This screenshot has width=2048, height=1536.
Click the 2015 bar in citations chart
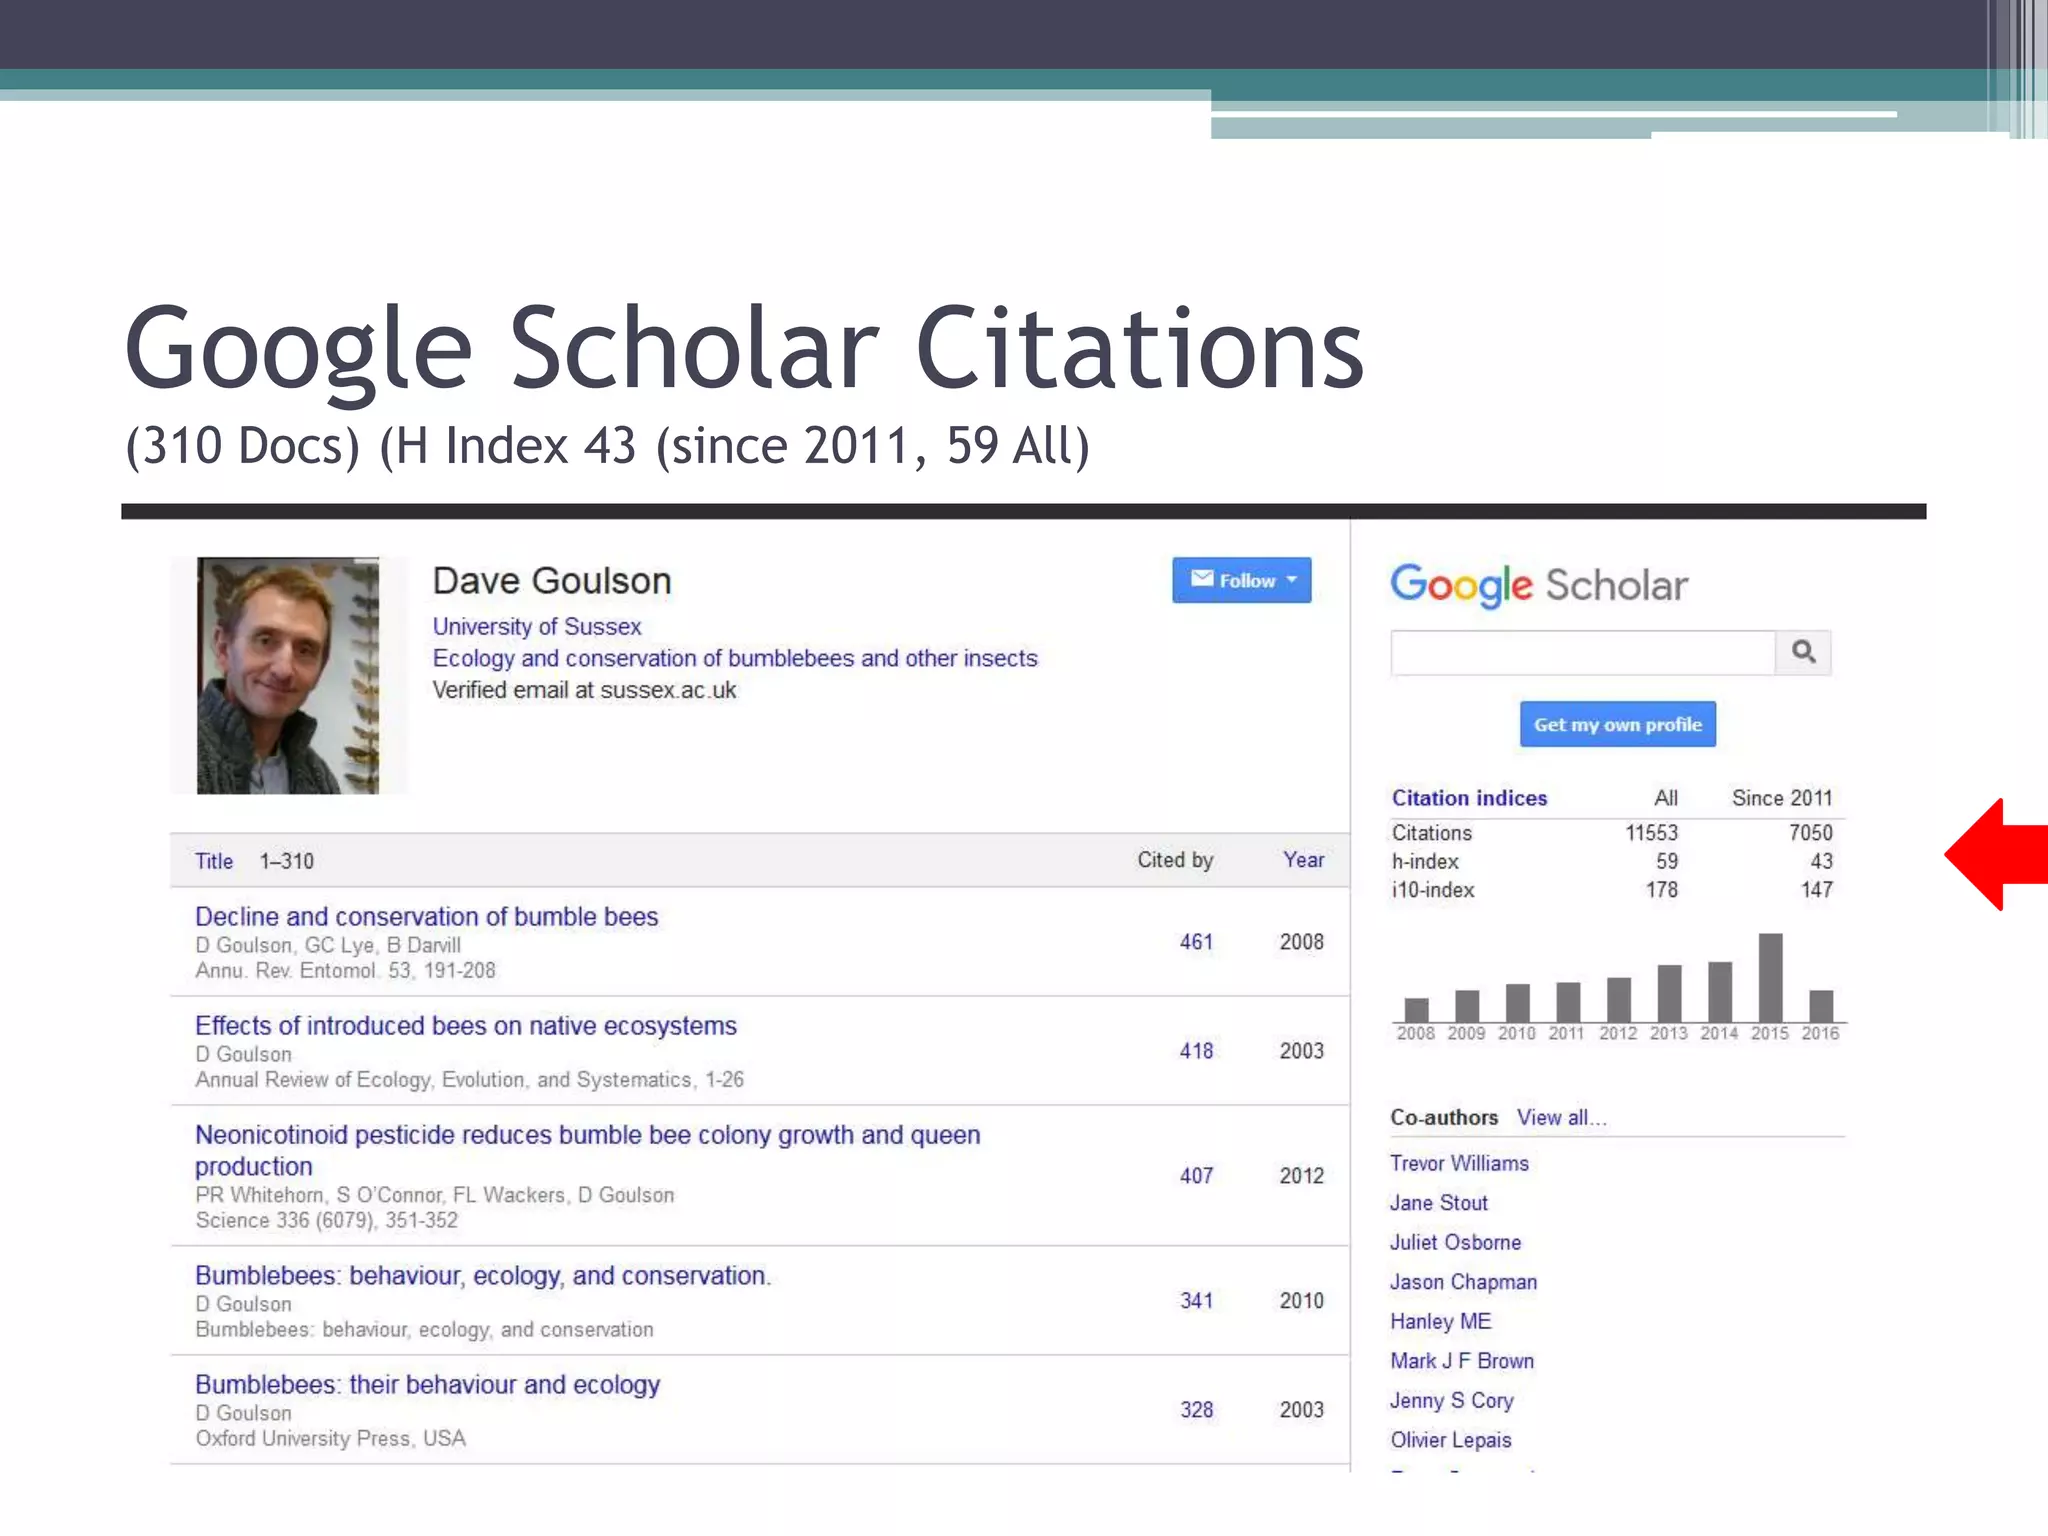click(1770, 977)
